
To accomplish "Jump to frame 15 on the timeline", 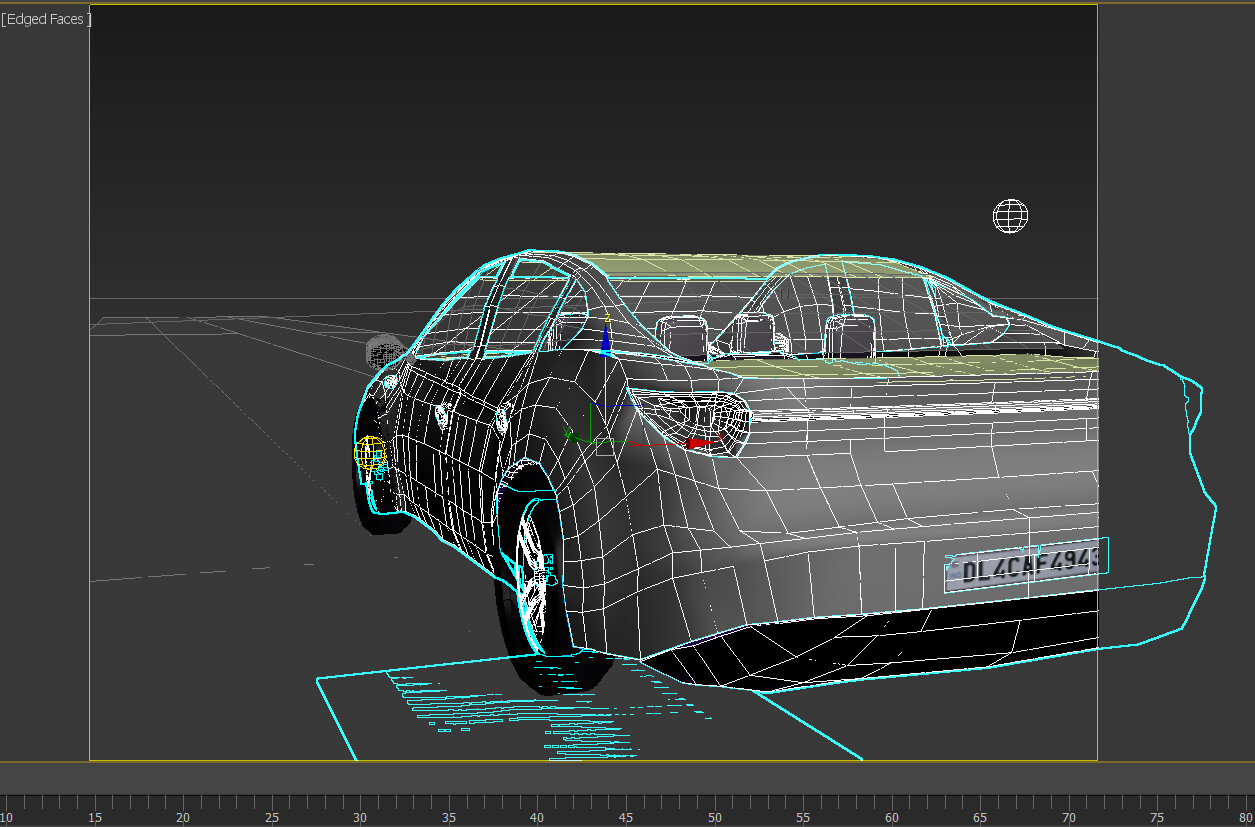I will [x=94, y=804].
